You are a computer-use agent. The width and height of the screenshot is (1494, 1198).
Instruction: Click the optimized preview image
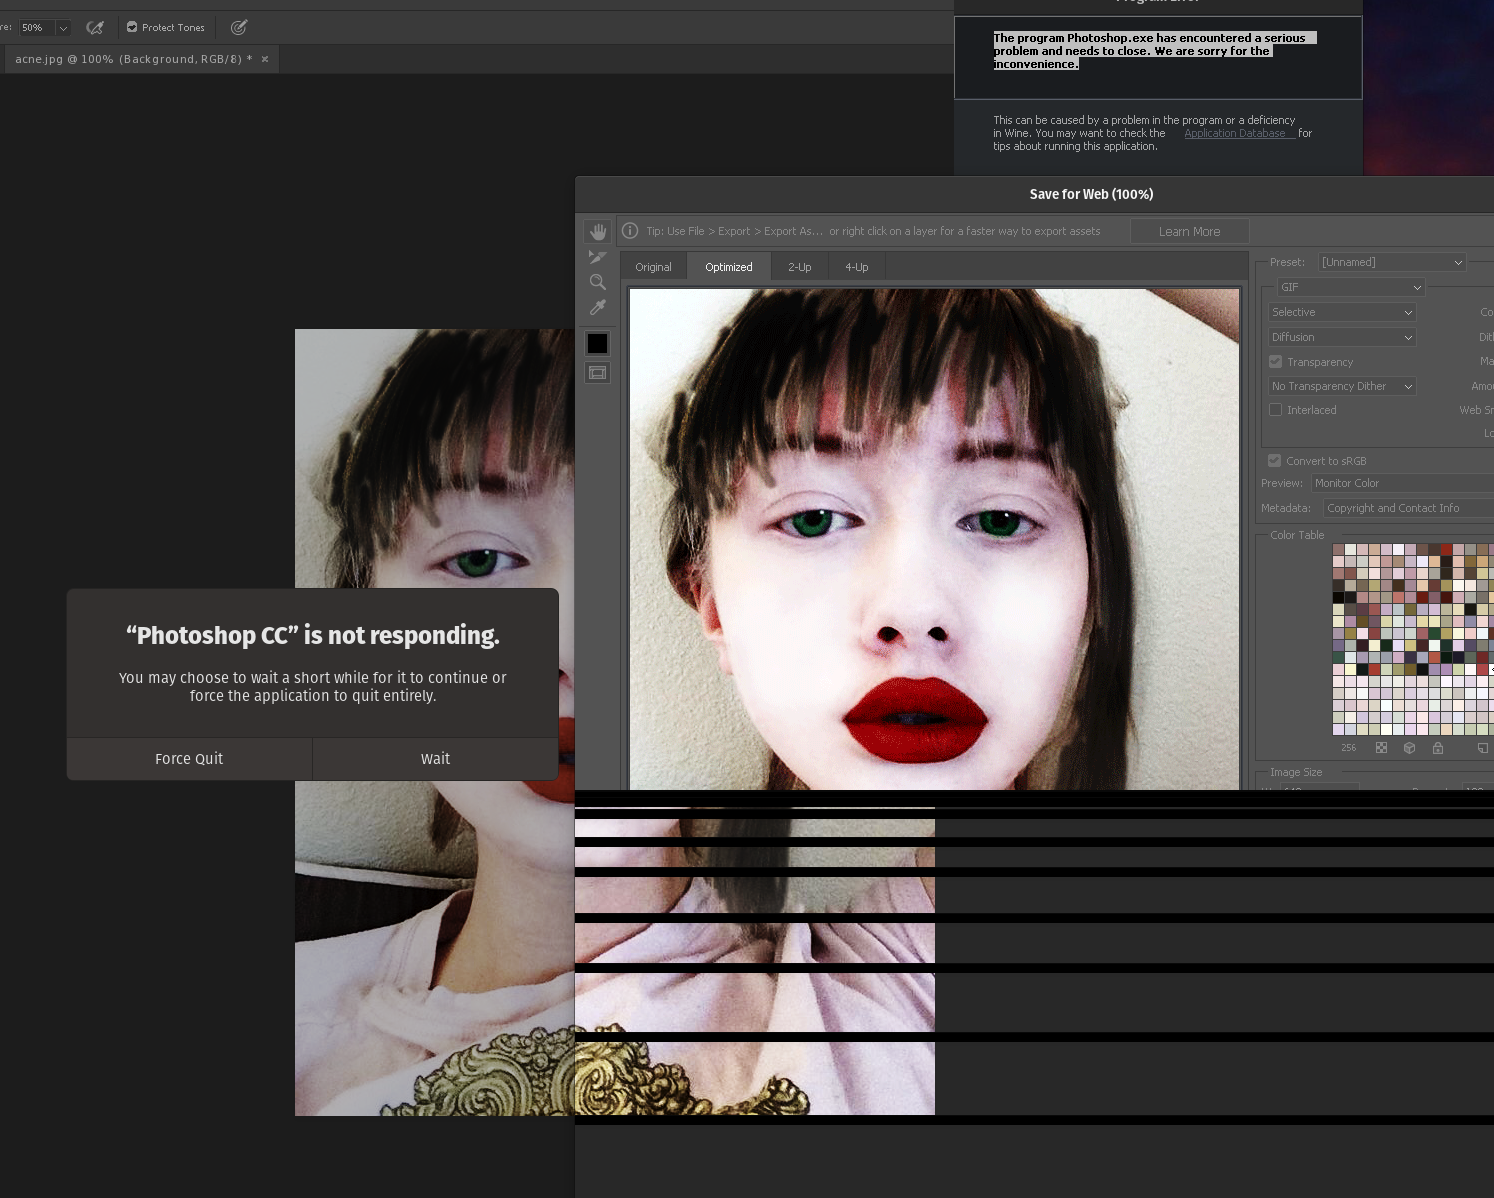tap(934, 540)
